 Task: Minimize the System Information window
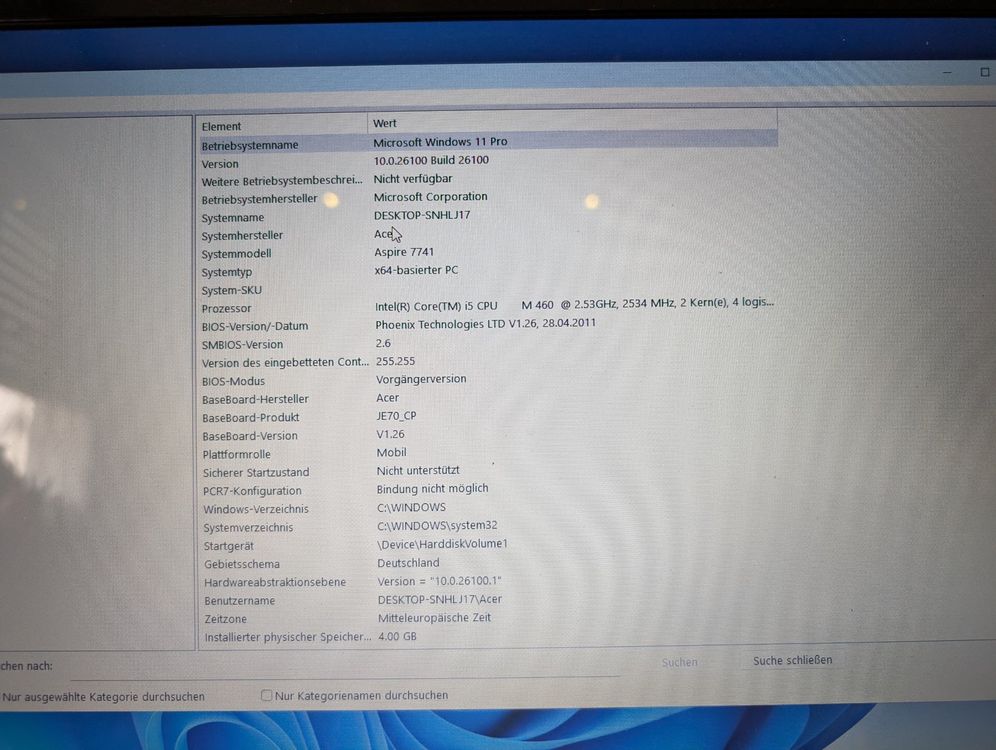pos(946,72)
